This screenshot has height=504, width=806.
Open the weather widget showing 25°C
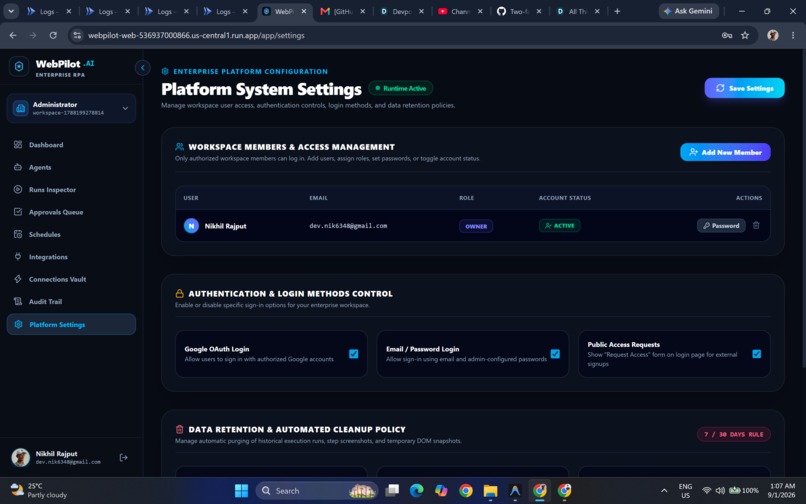coord(39,491)
